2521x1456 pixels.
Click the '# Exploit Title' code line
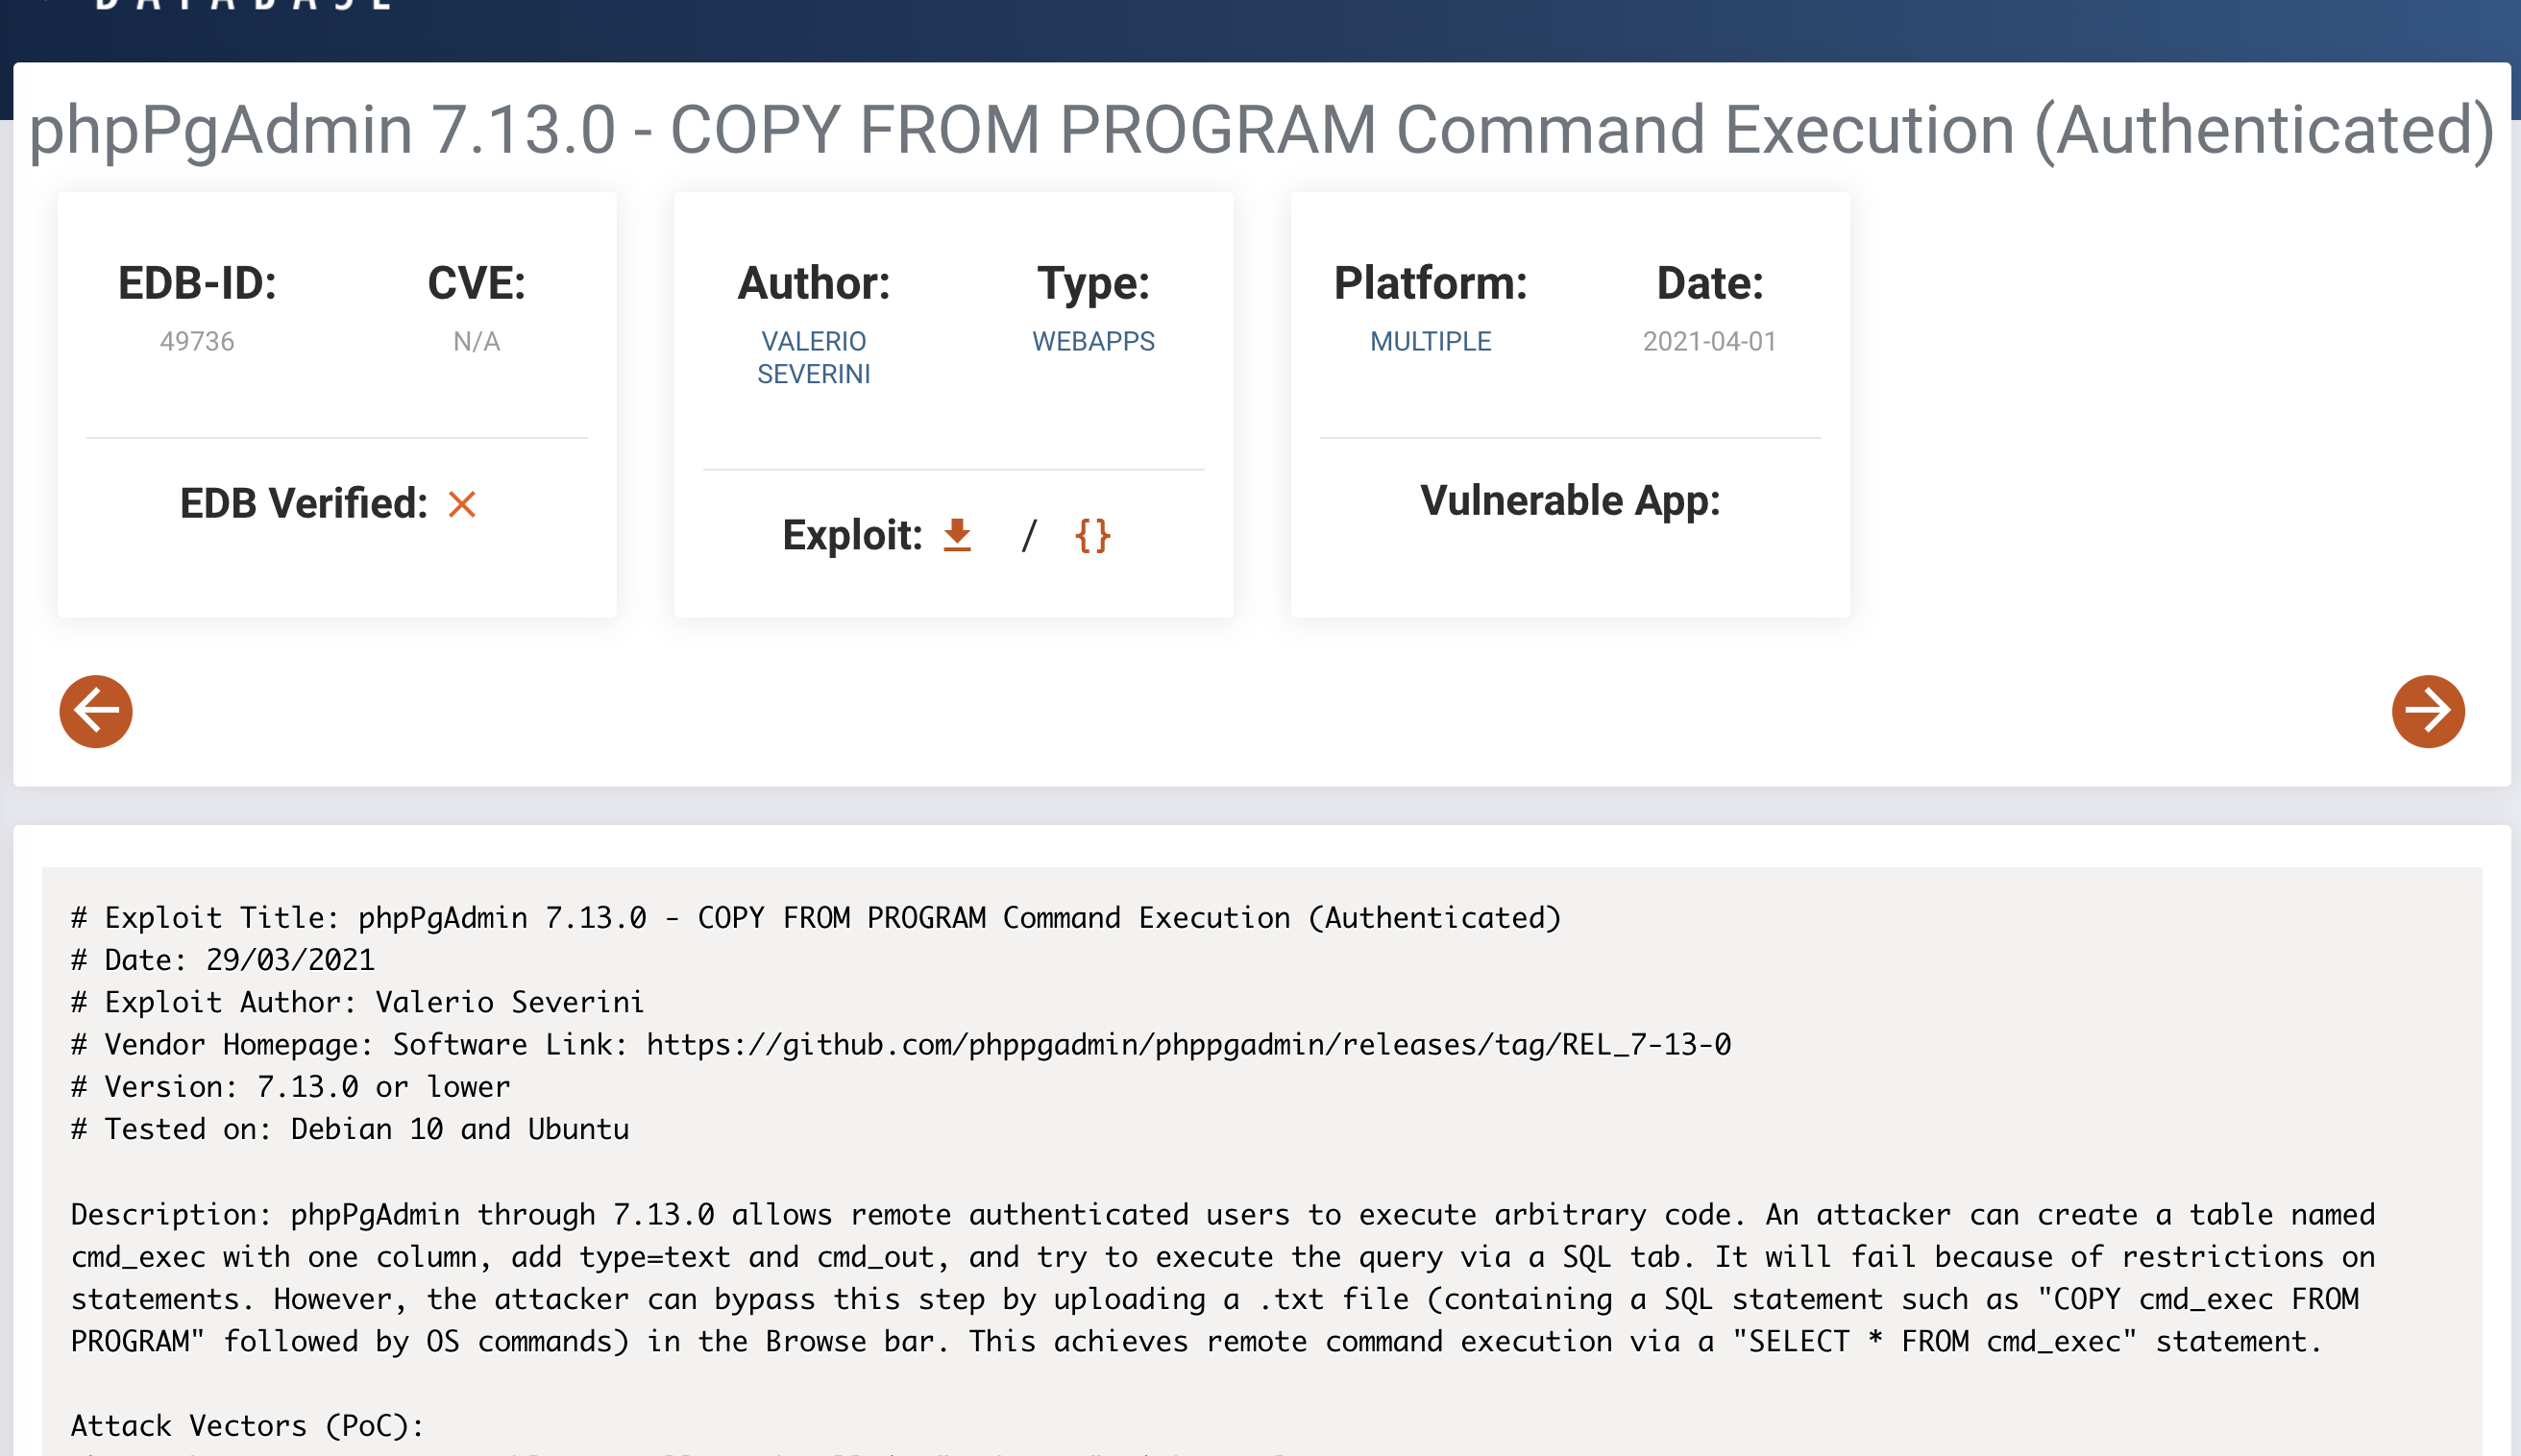[816, 917]
